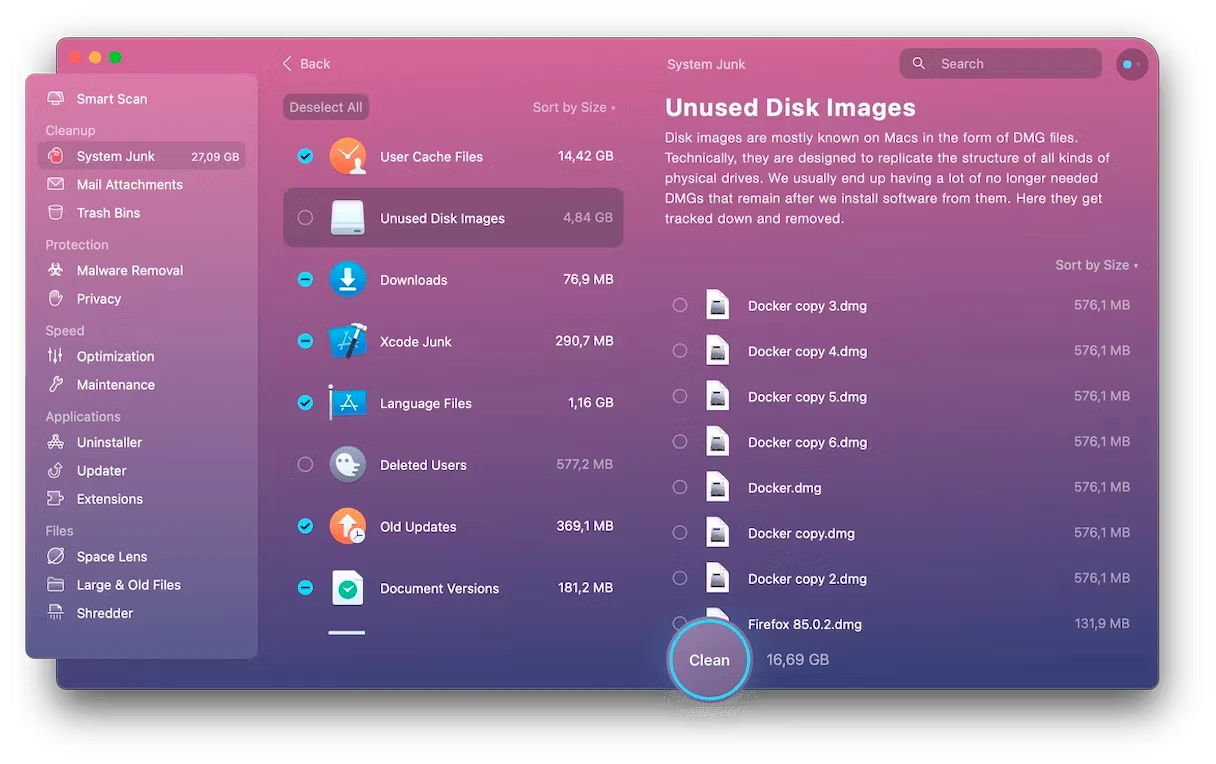Check the Deleted Users item
The width and height of the screenshot is (1216, 764).
(304, 464)
